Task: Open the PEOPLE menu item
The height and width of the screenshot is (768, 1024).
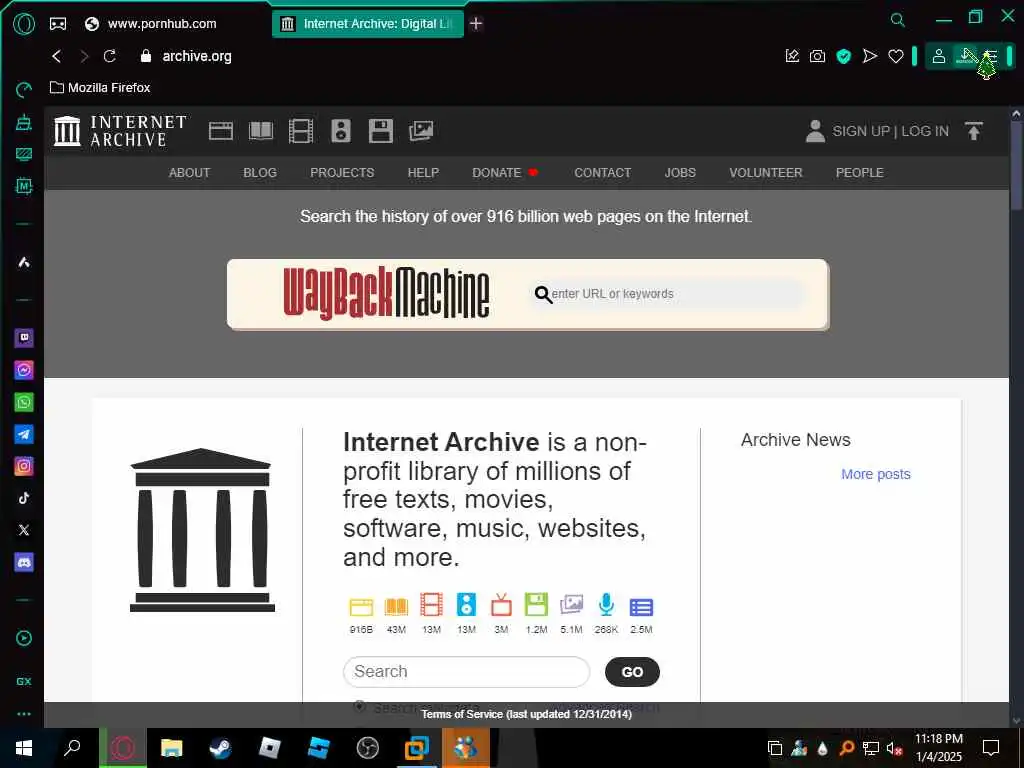Action: pyautogui.click(x=859, y=173)
